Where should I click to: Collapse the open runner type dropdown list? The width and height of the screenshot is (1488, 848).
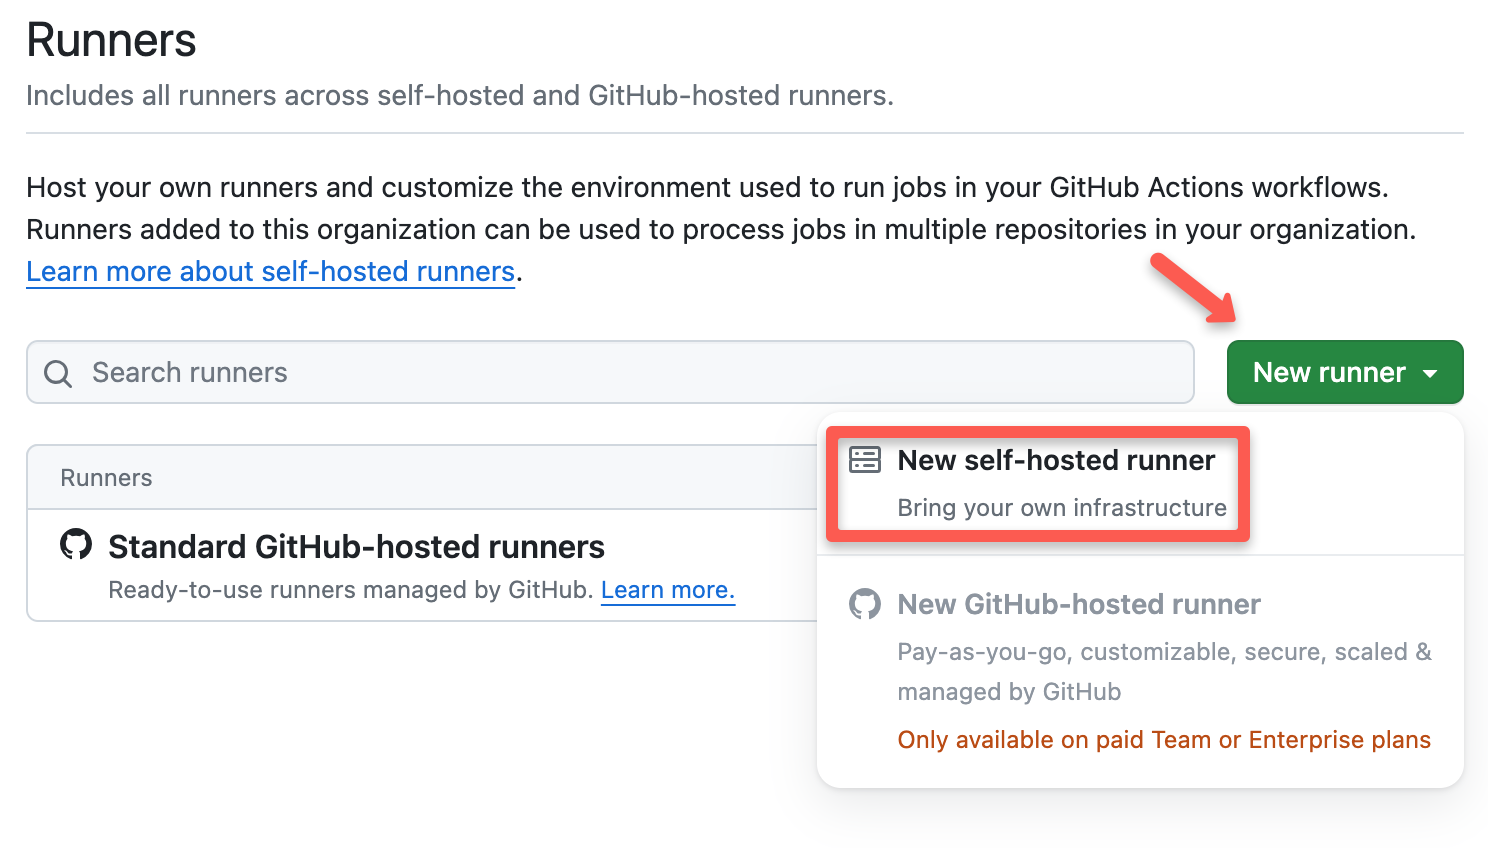pos(1344,371)
